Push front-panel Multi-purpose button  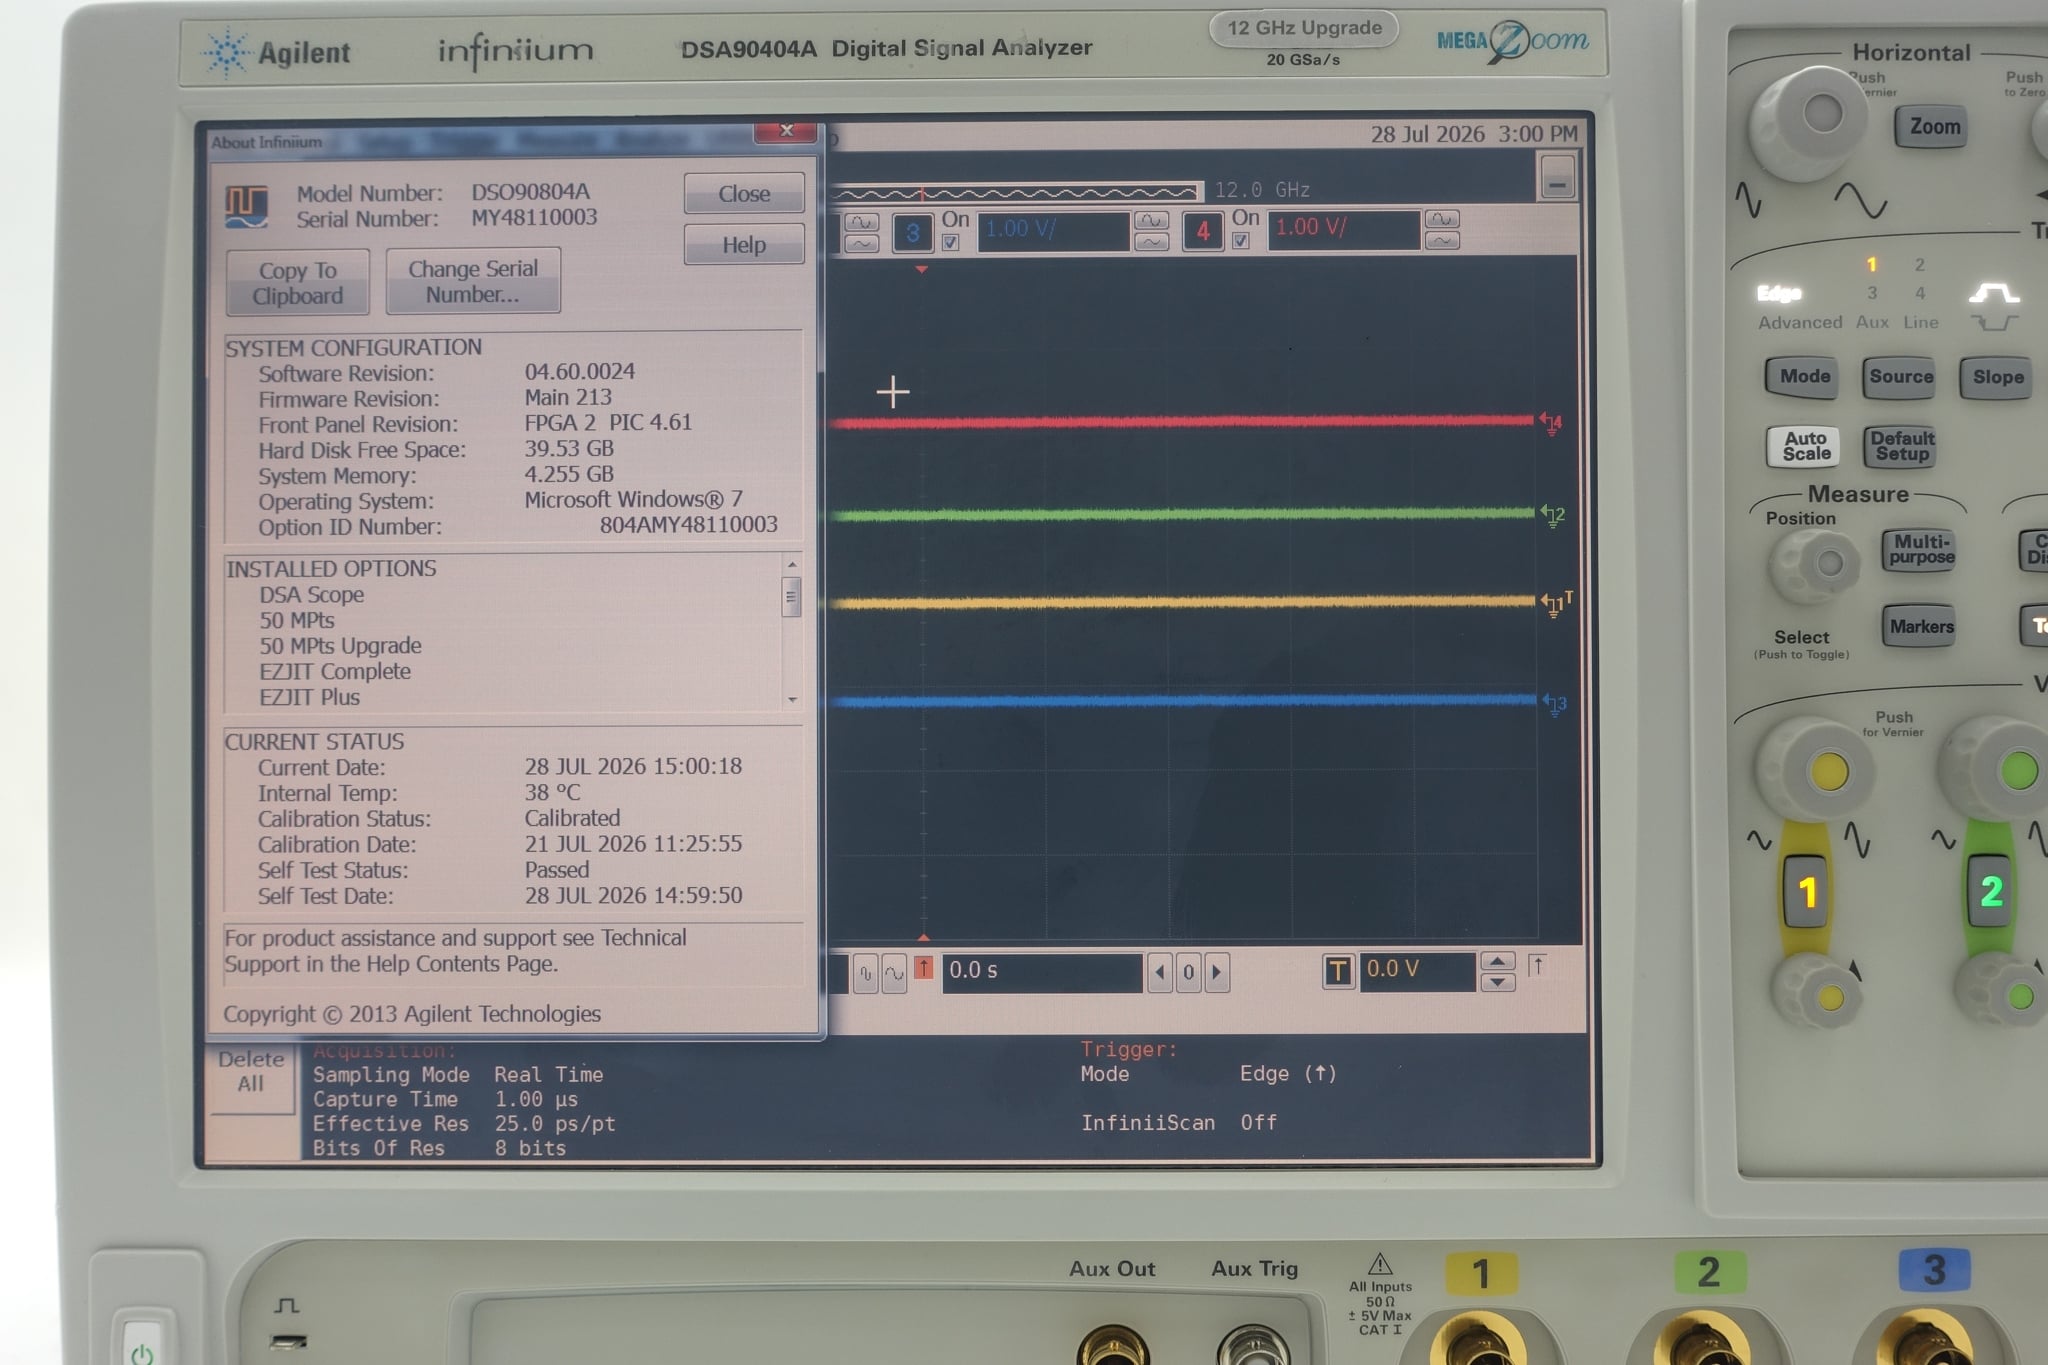pos(1920,550)
